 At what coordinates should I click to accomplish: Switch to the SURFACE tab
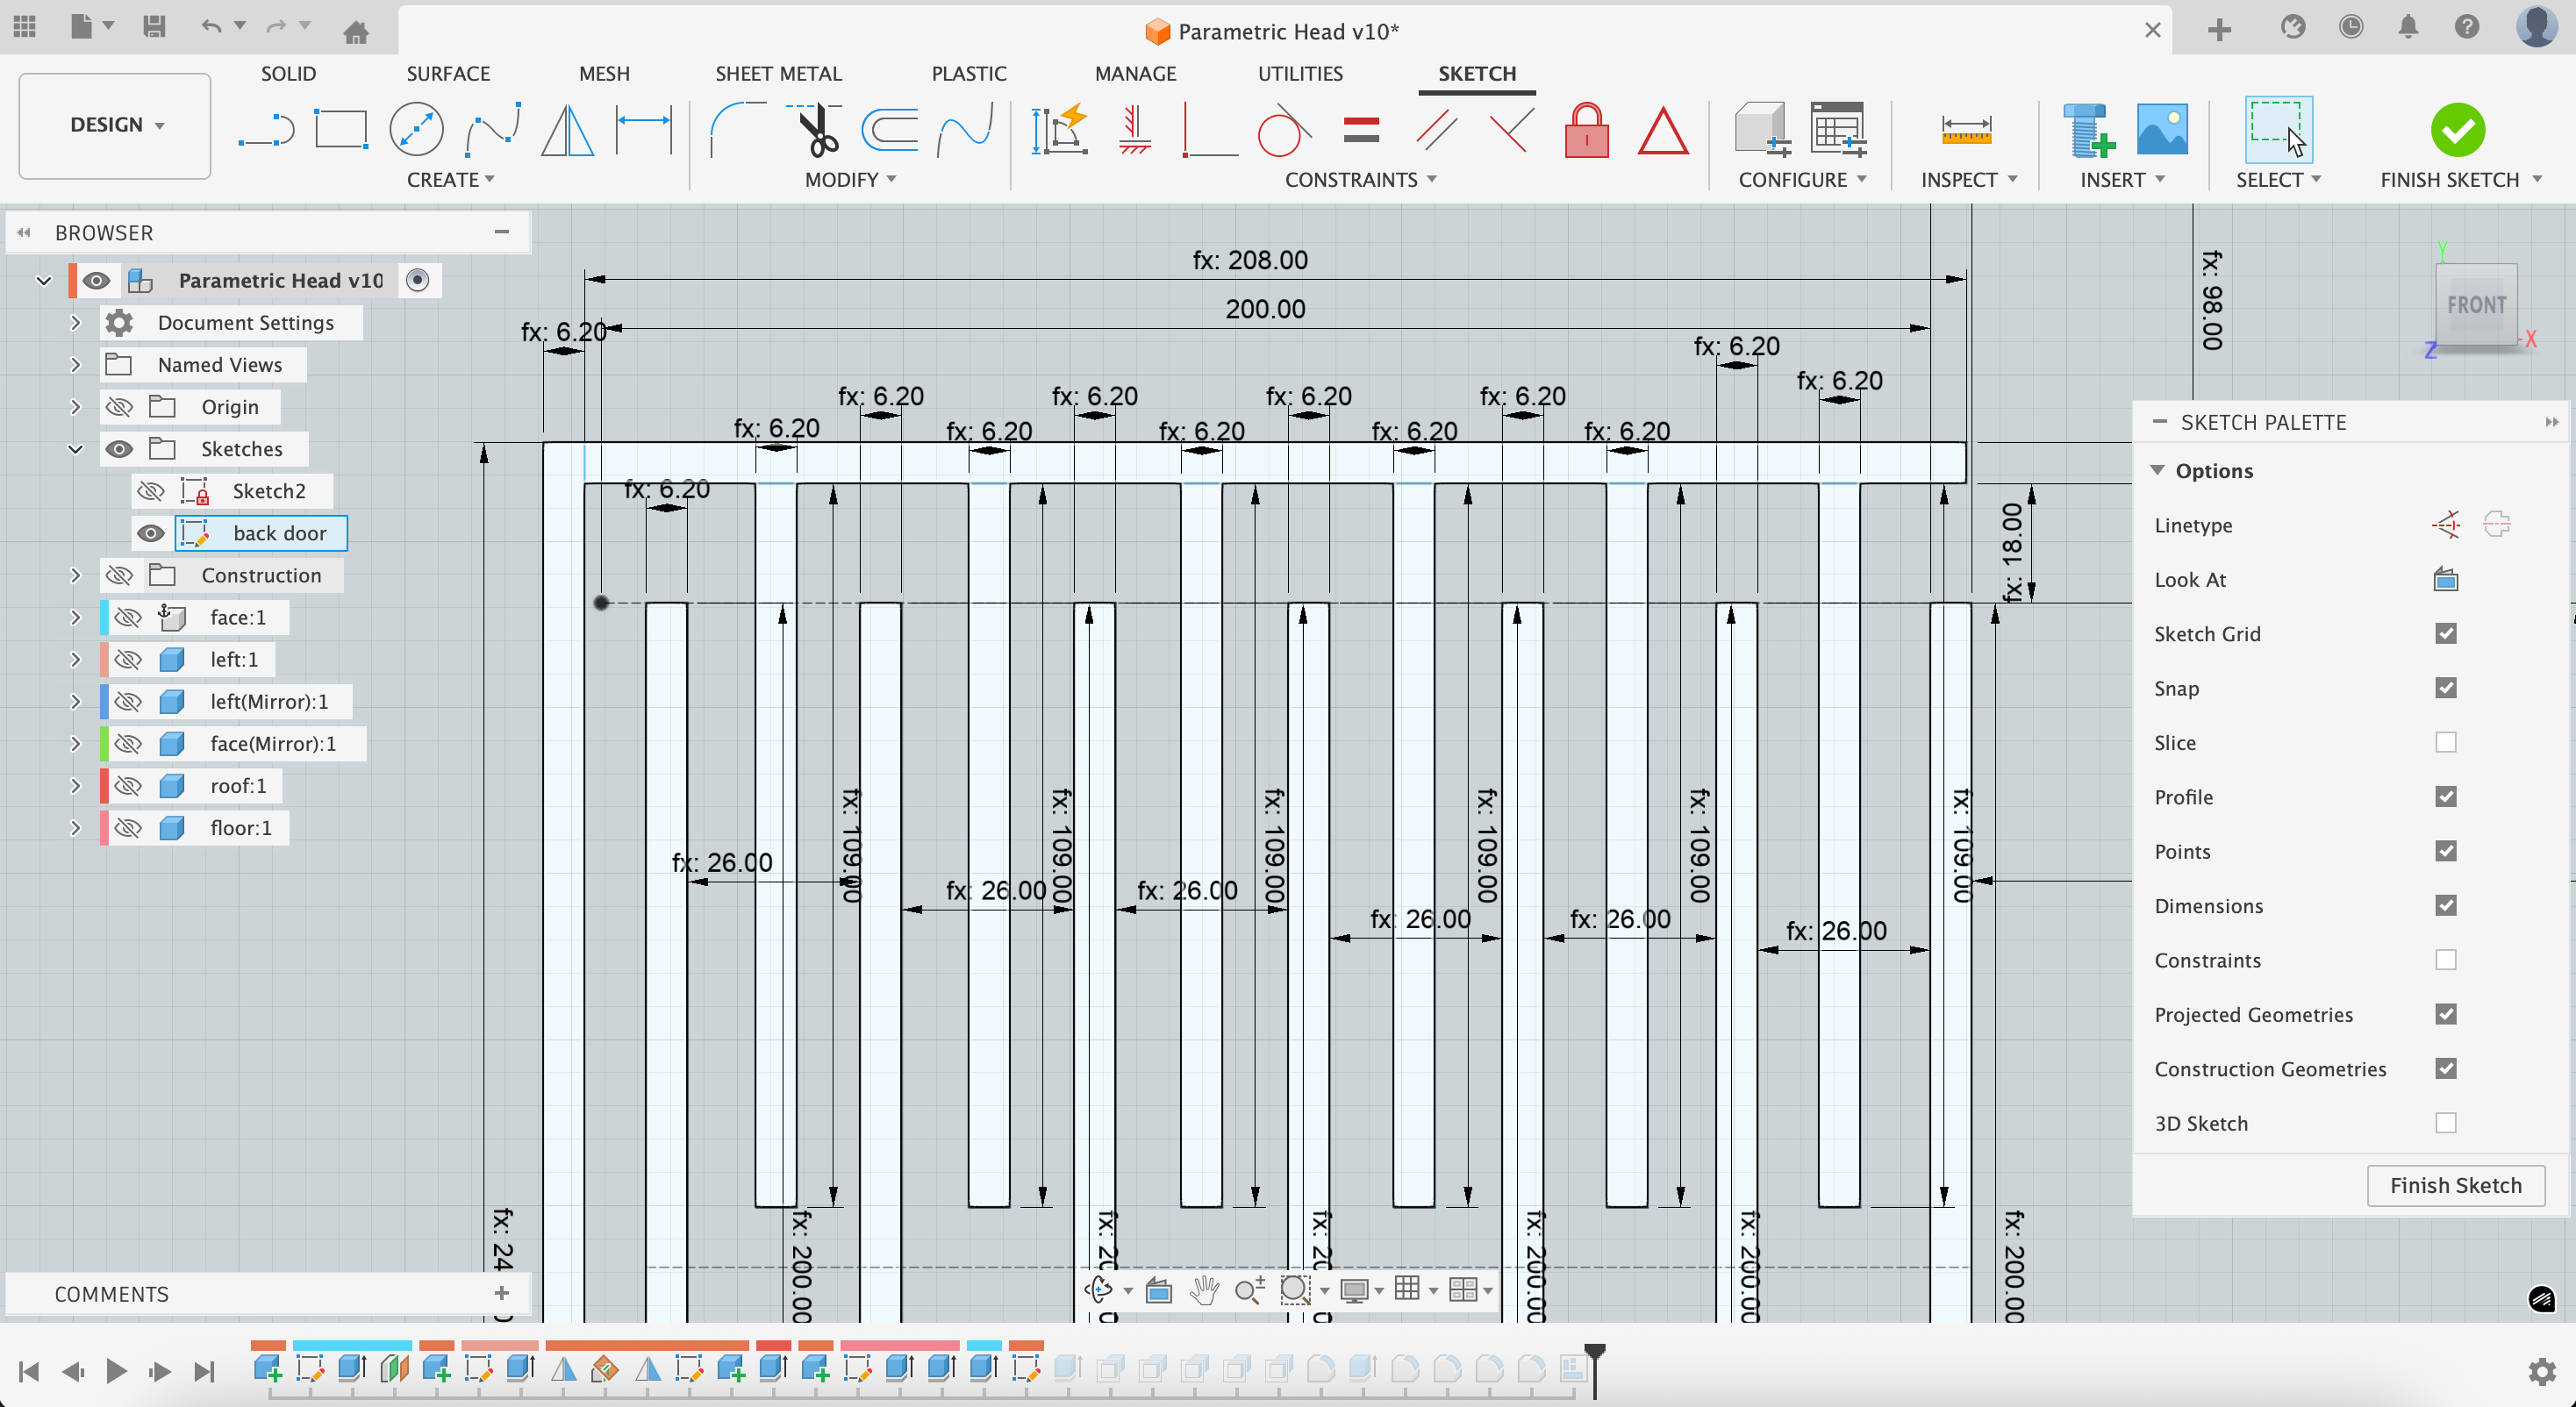[448, 74]
